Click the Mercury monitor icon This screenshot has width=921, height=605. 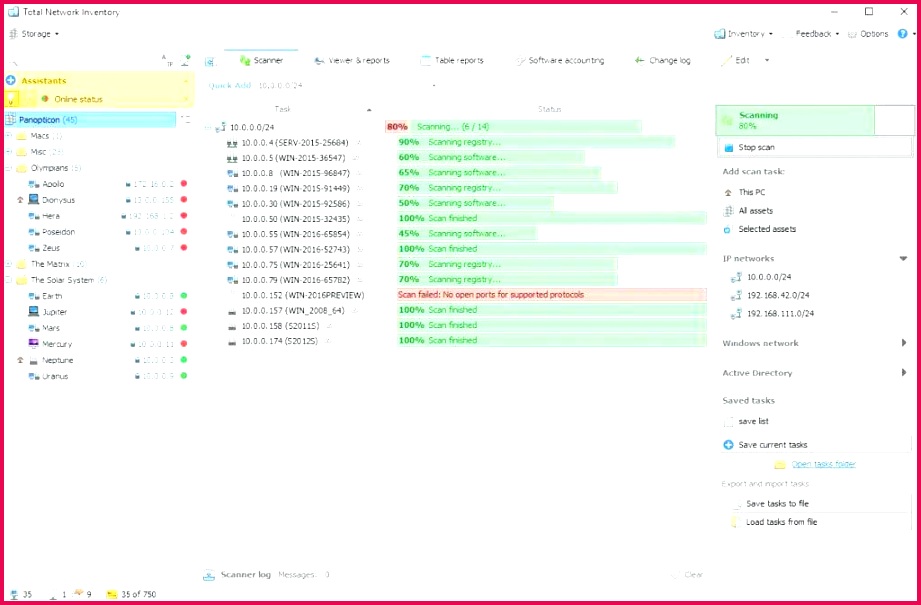[x=33, y=344]
